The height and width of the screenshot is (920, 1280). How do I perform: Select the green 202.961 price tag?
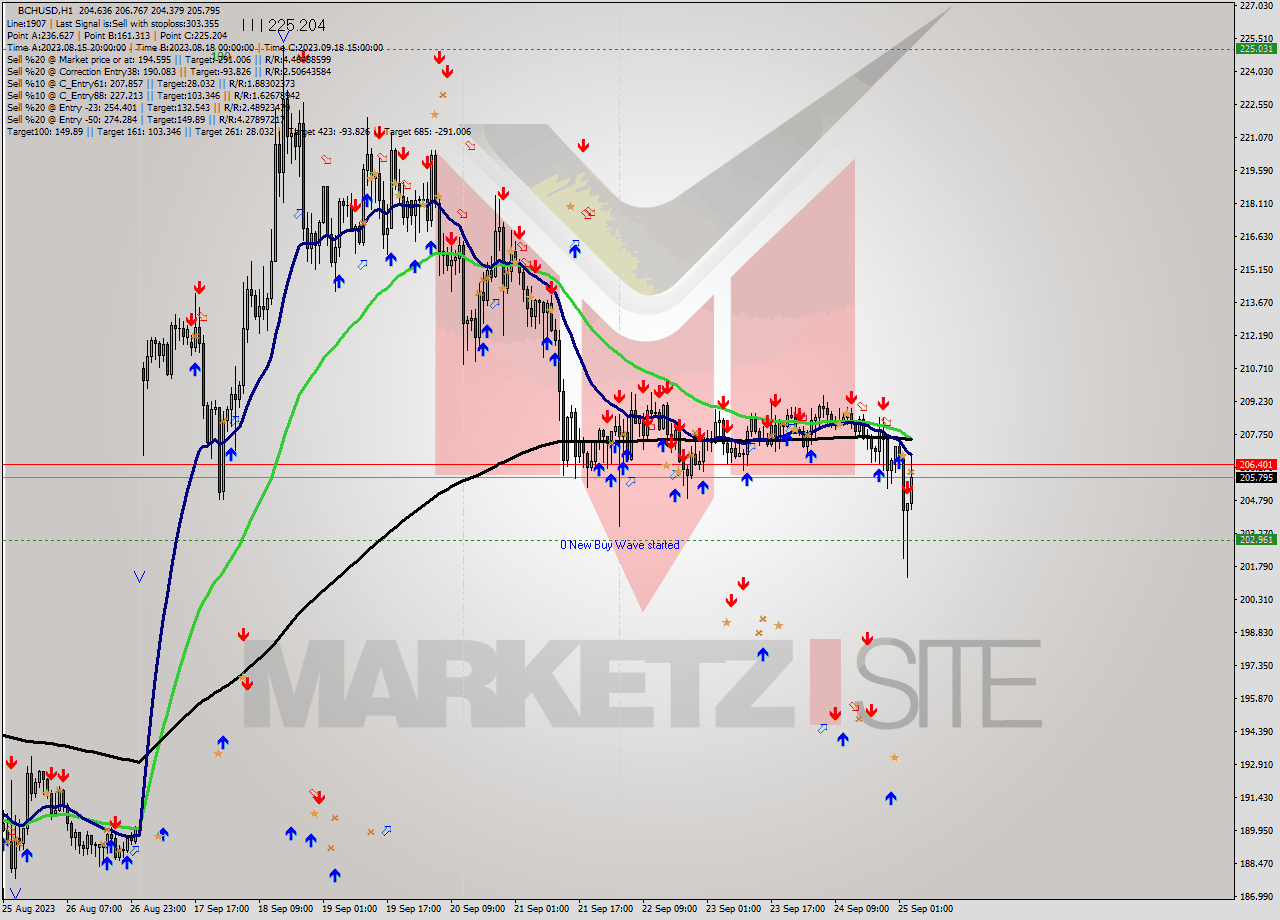[x=1256, y=540]
